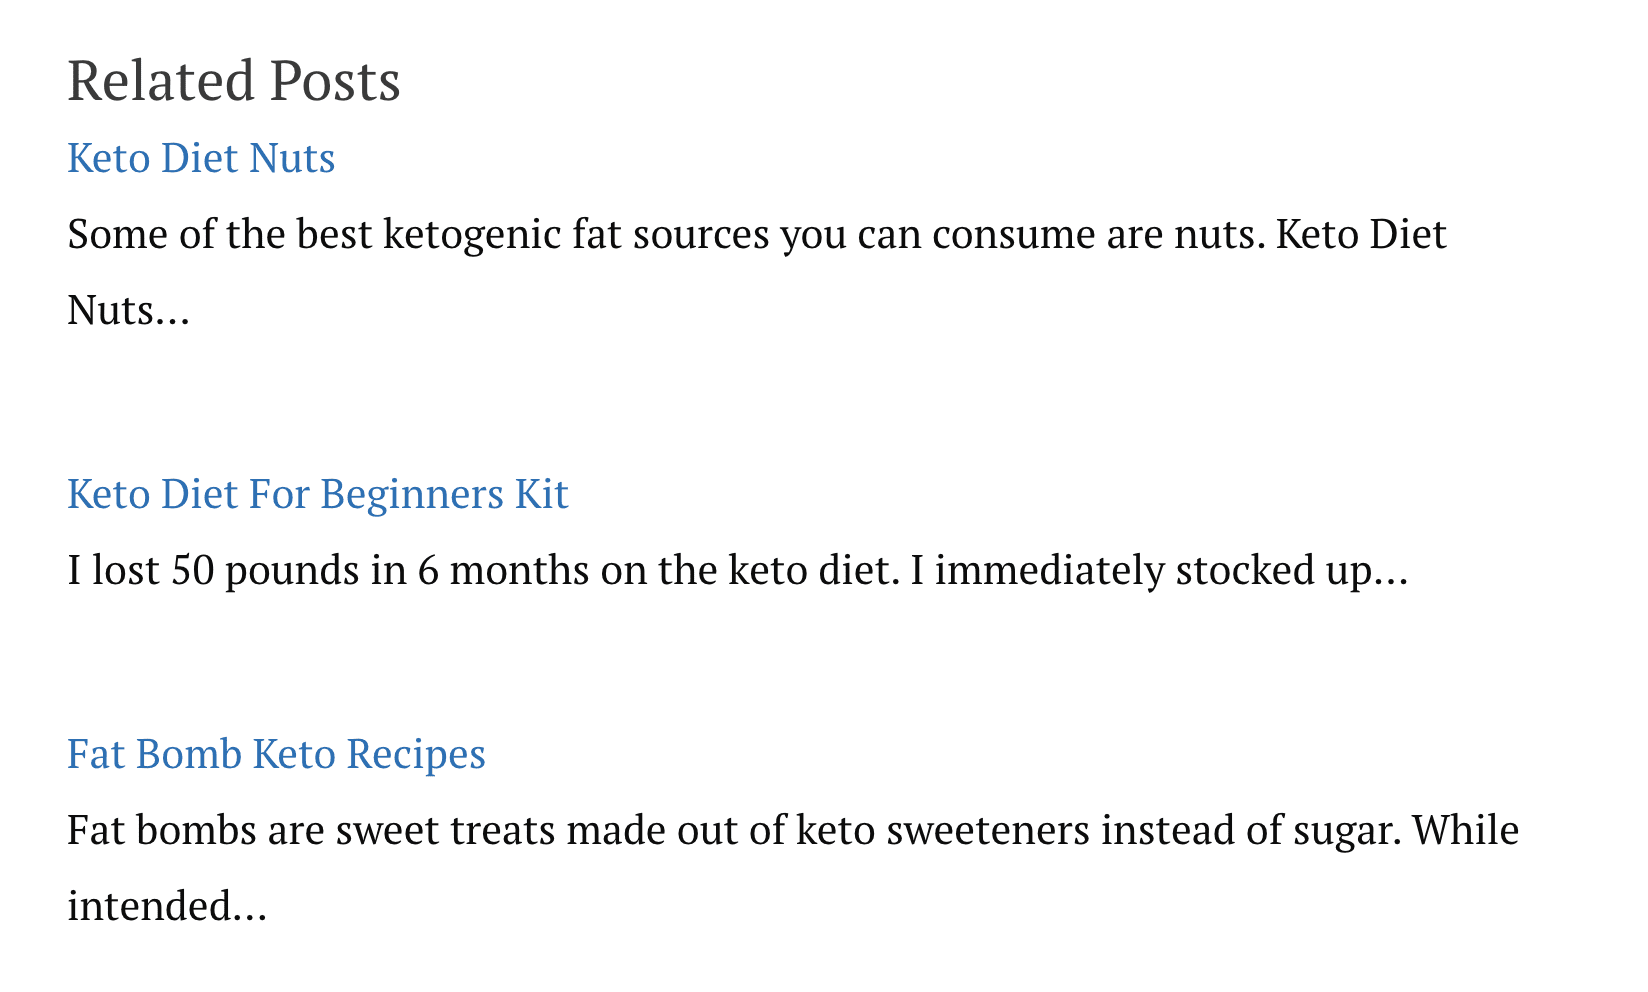Click the phrase "keto sweeteners" in the last excerpt
Viewport: 1648px width, 992px height.
click(x=943, y=831)
